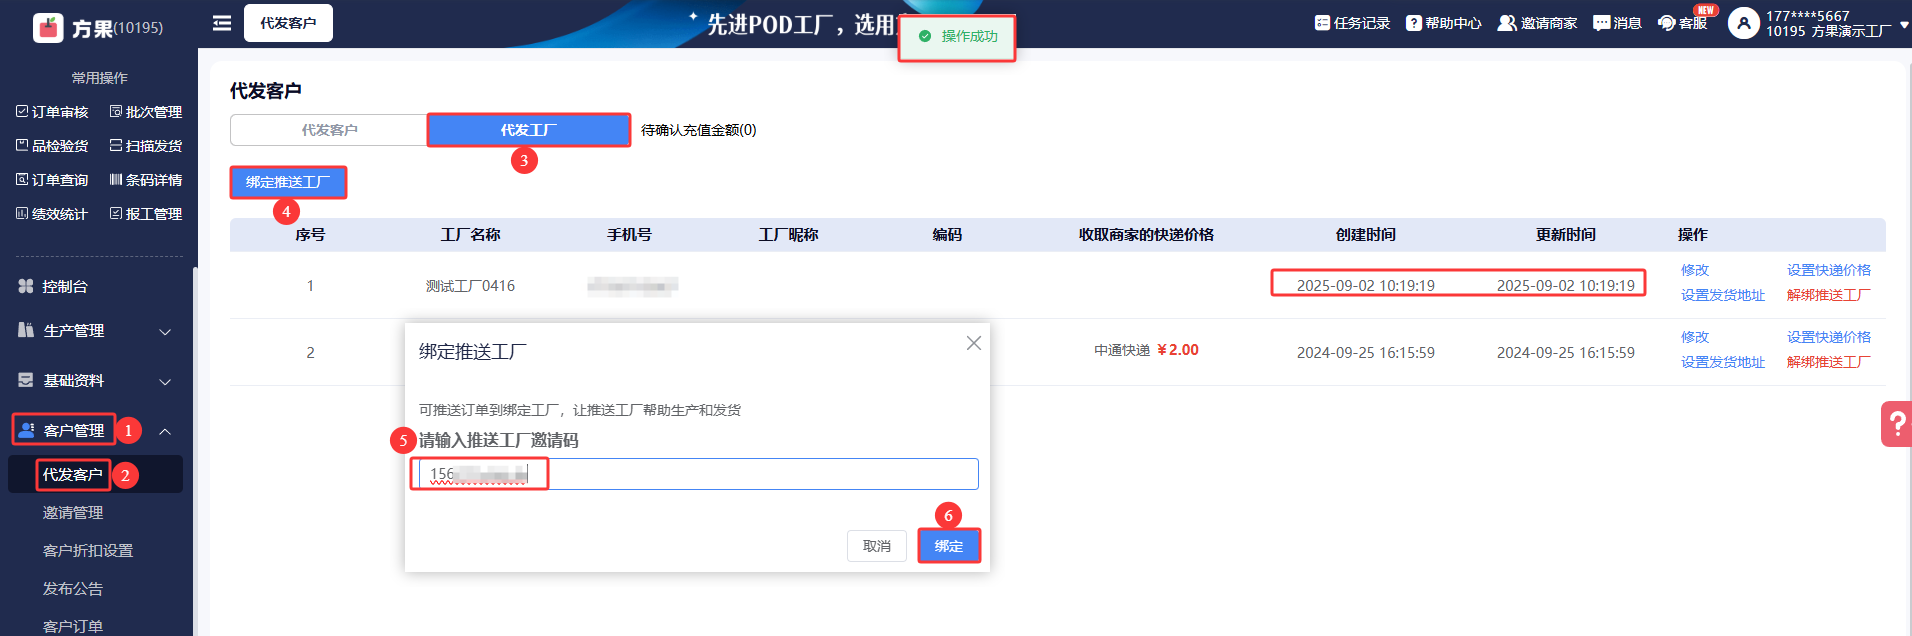Open 任务记录 task records icon
Viewport: 1912px width, 636px height.
coord(1322,23)
